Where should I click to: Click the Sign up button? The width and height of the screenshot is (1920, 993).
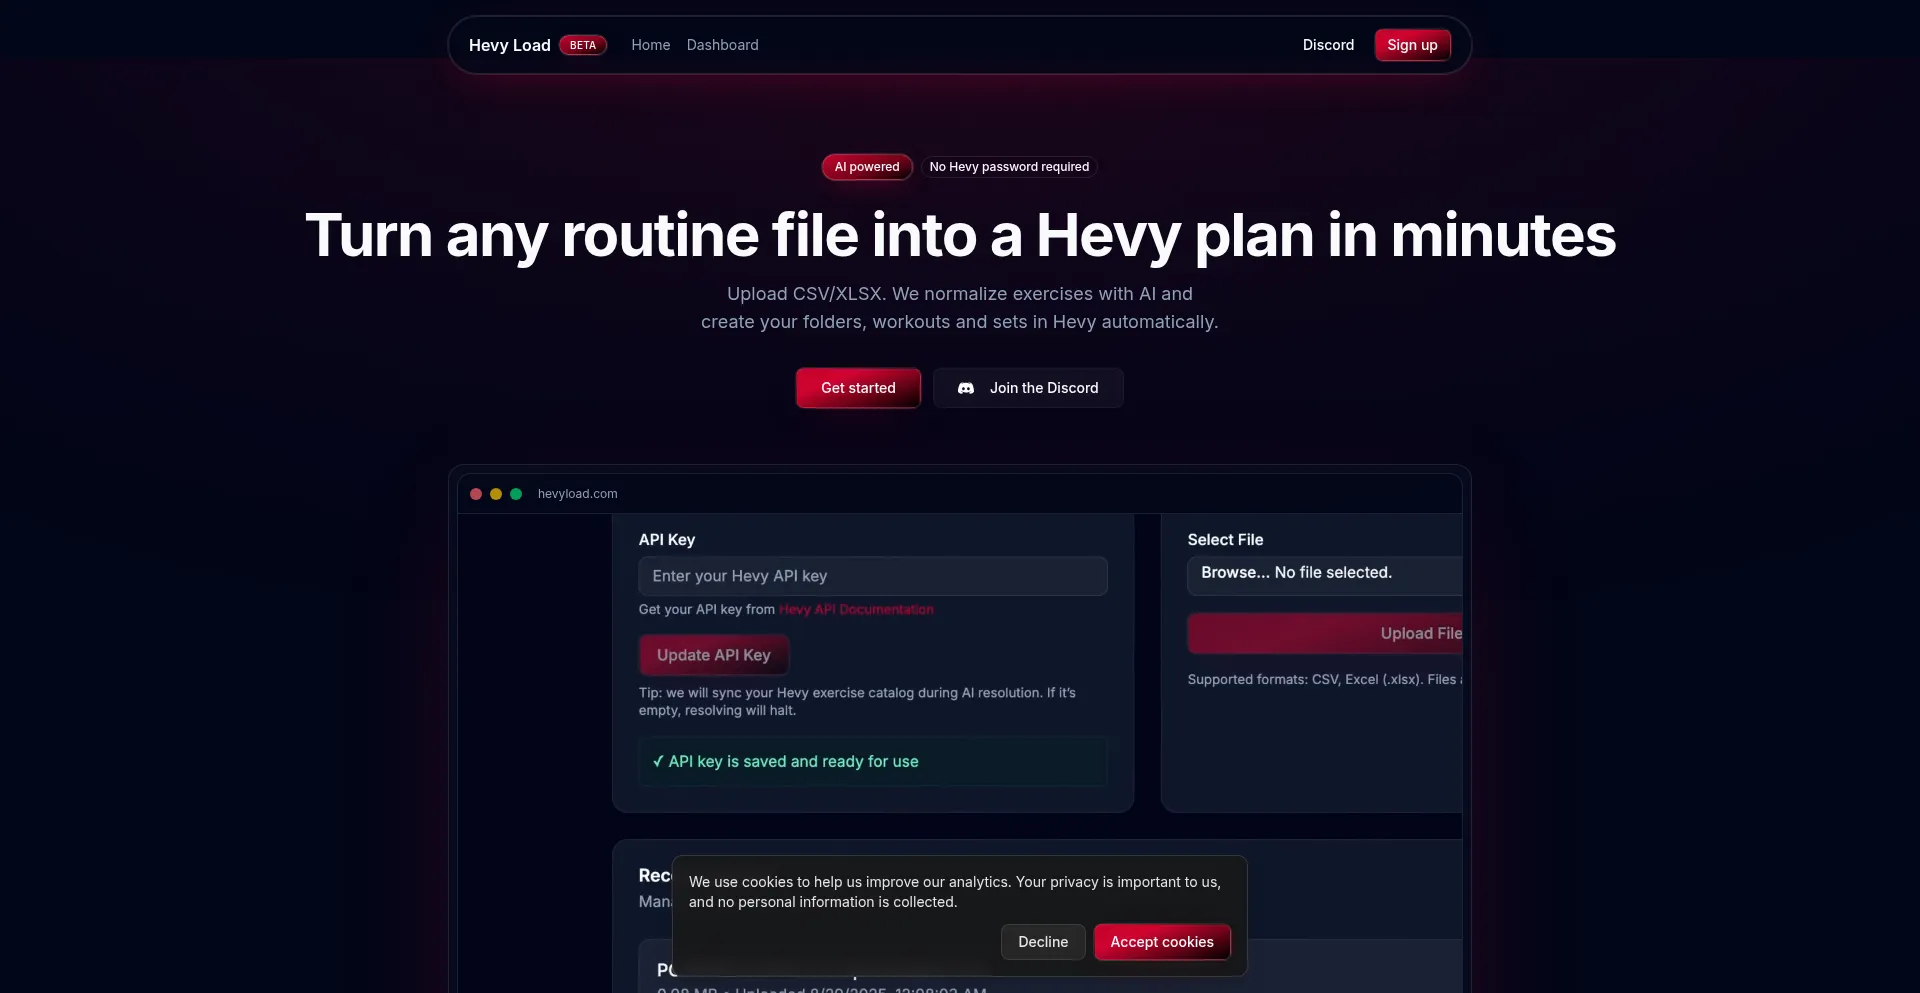1412,45
